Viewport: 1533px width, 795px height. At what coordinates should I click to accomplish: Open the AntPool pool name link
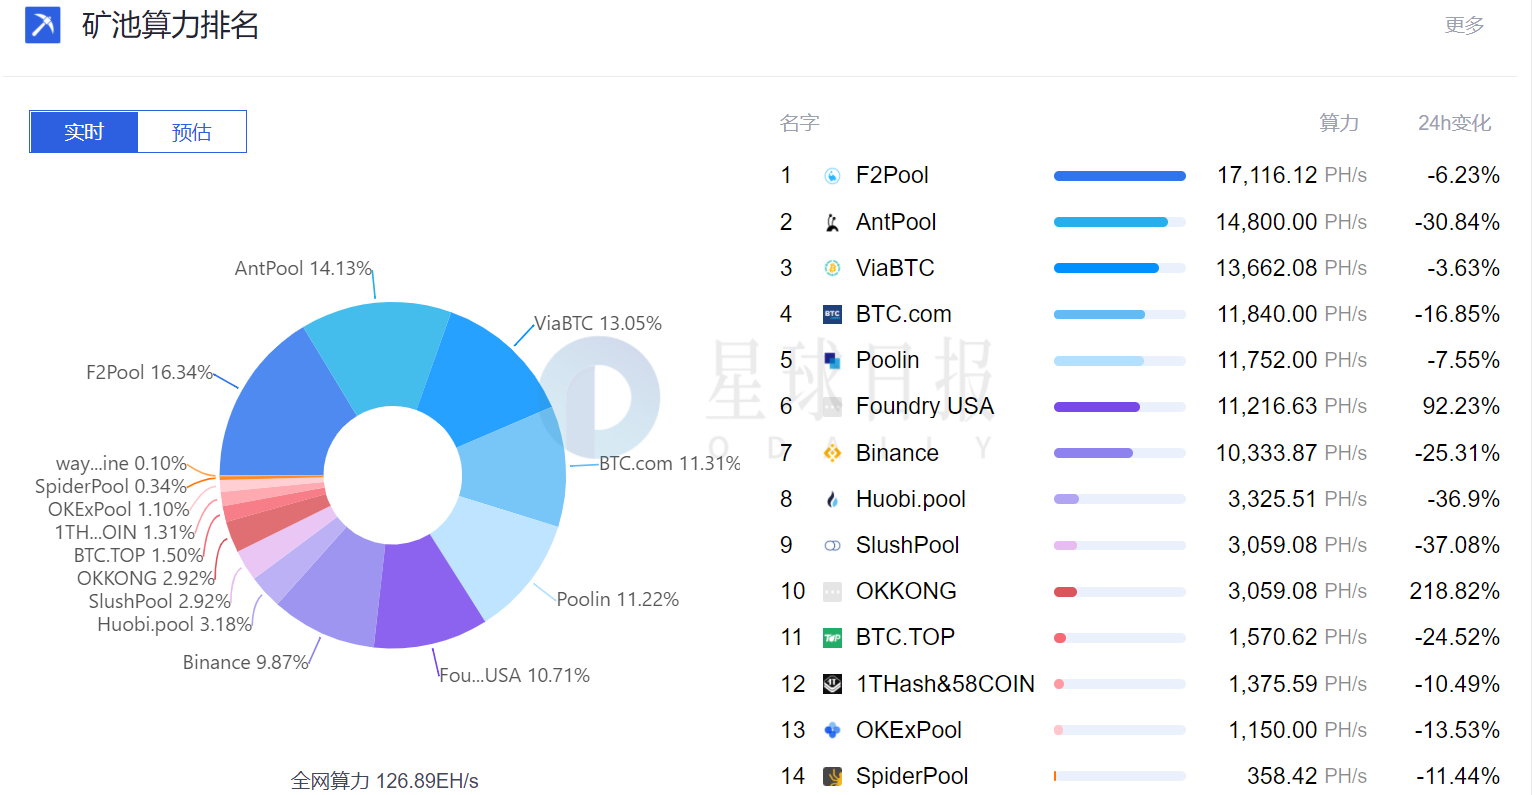(896, 222)
